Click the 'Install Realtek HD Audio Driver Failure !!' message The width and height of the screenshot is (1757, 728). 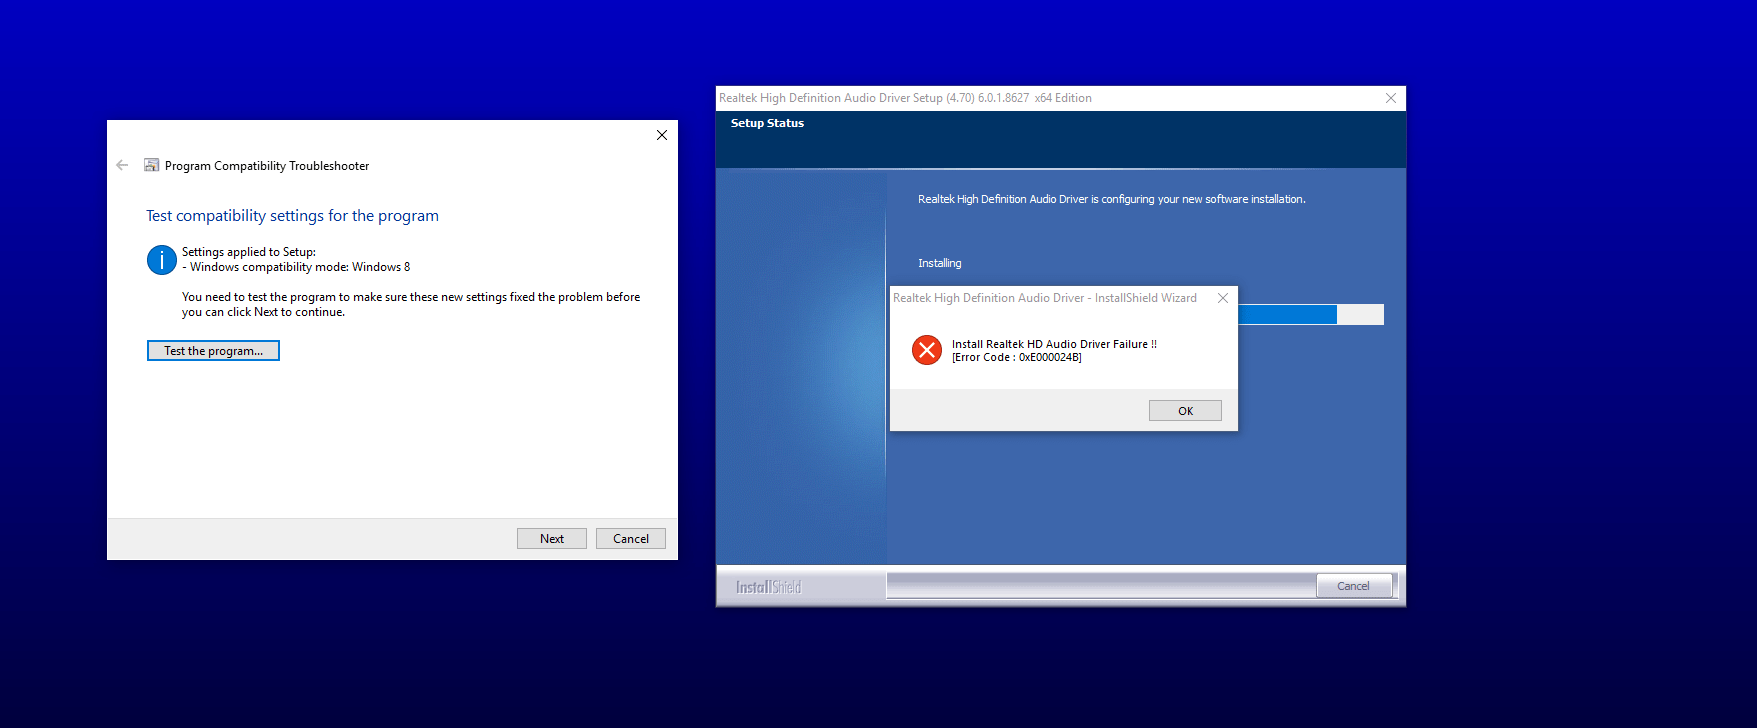coord(1054,344)
